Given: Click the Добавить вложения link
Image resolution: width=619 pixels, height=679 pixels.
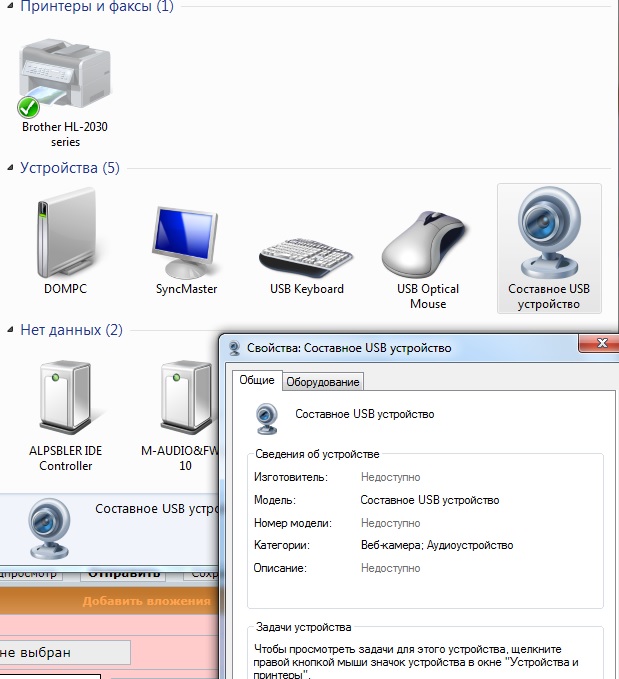Looking at the screenshot, I should (146, 601).
